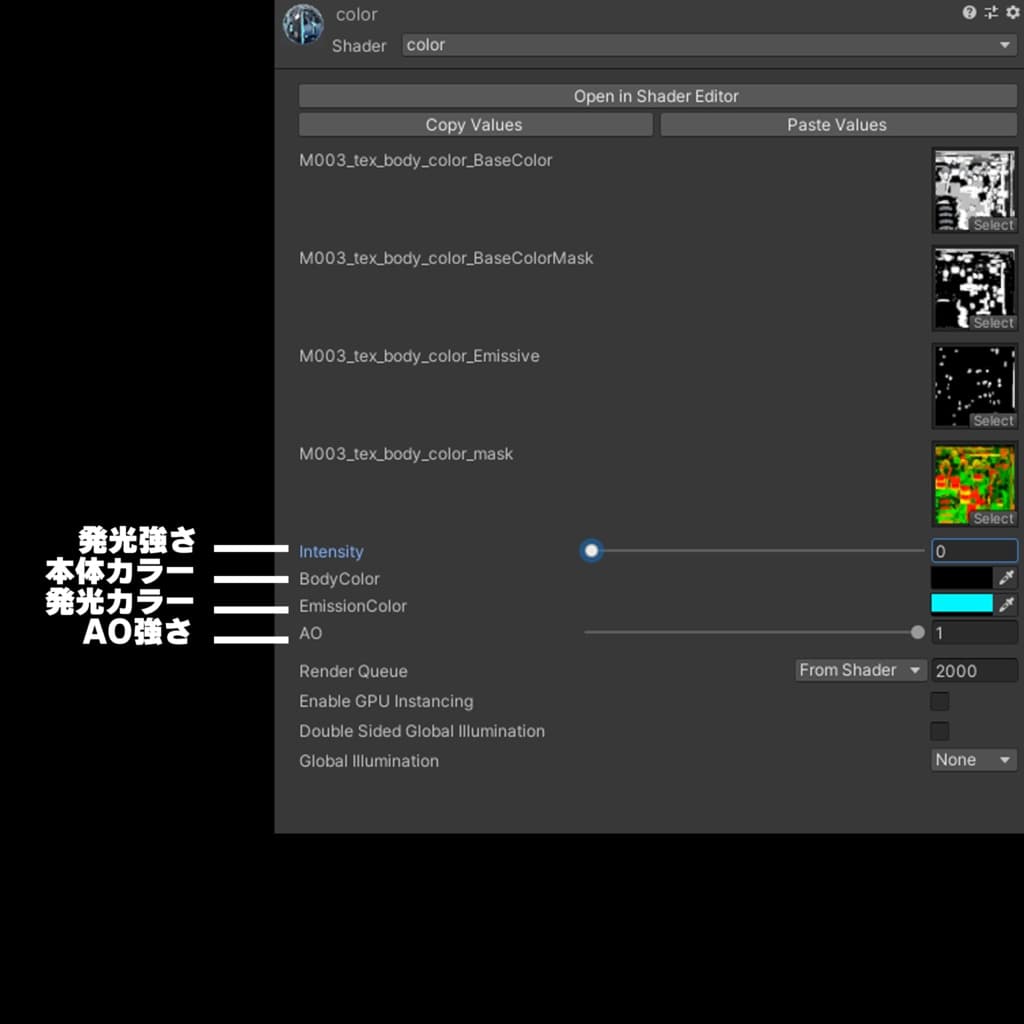Image resolution: width=1024 pixels, height=1024 pixels.
Task: Open the cyan EmissionColor swatch
Action: [961, 604]
